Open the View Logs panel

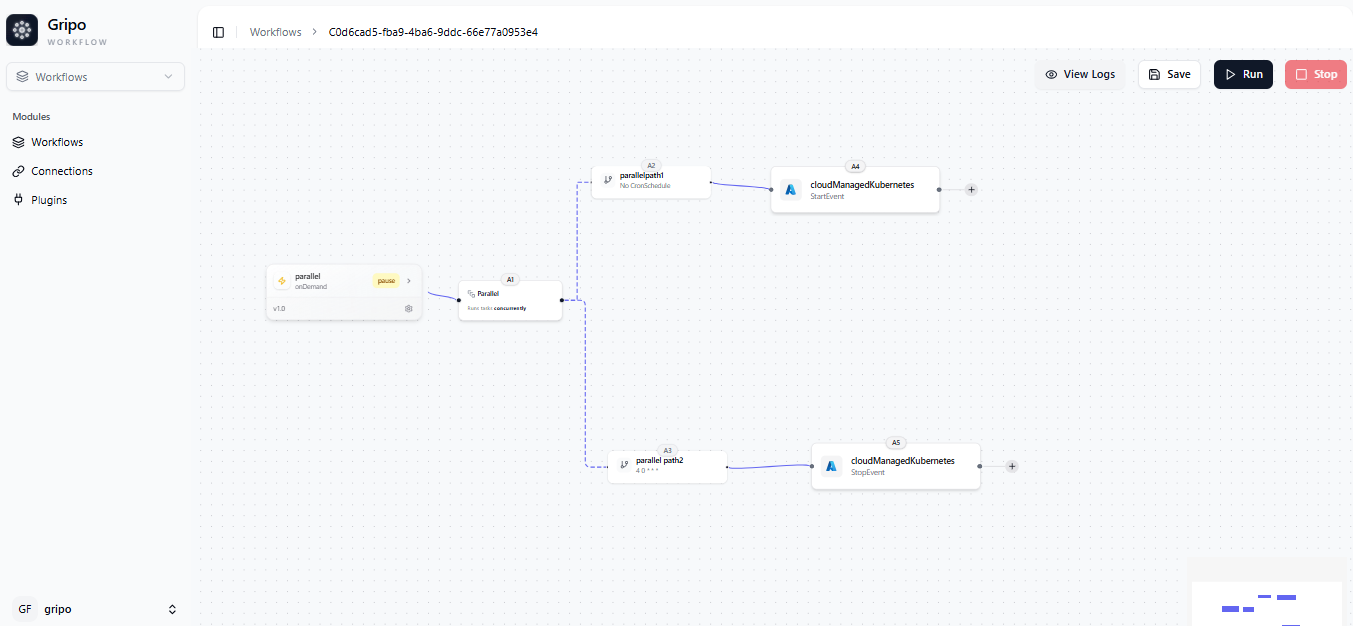[x=1080, y=74]
